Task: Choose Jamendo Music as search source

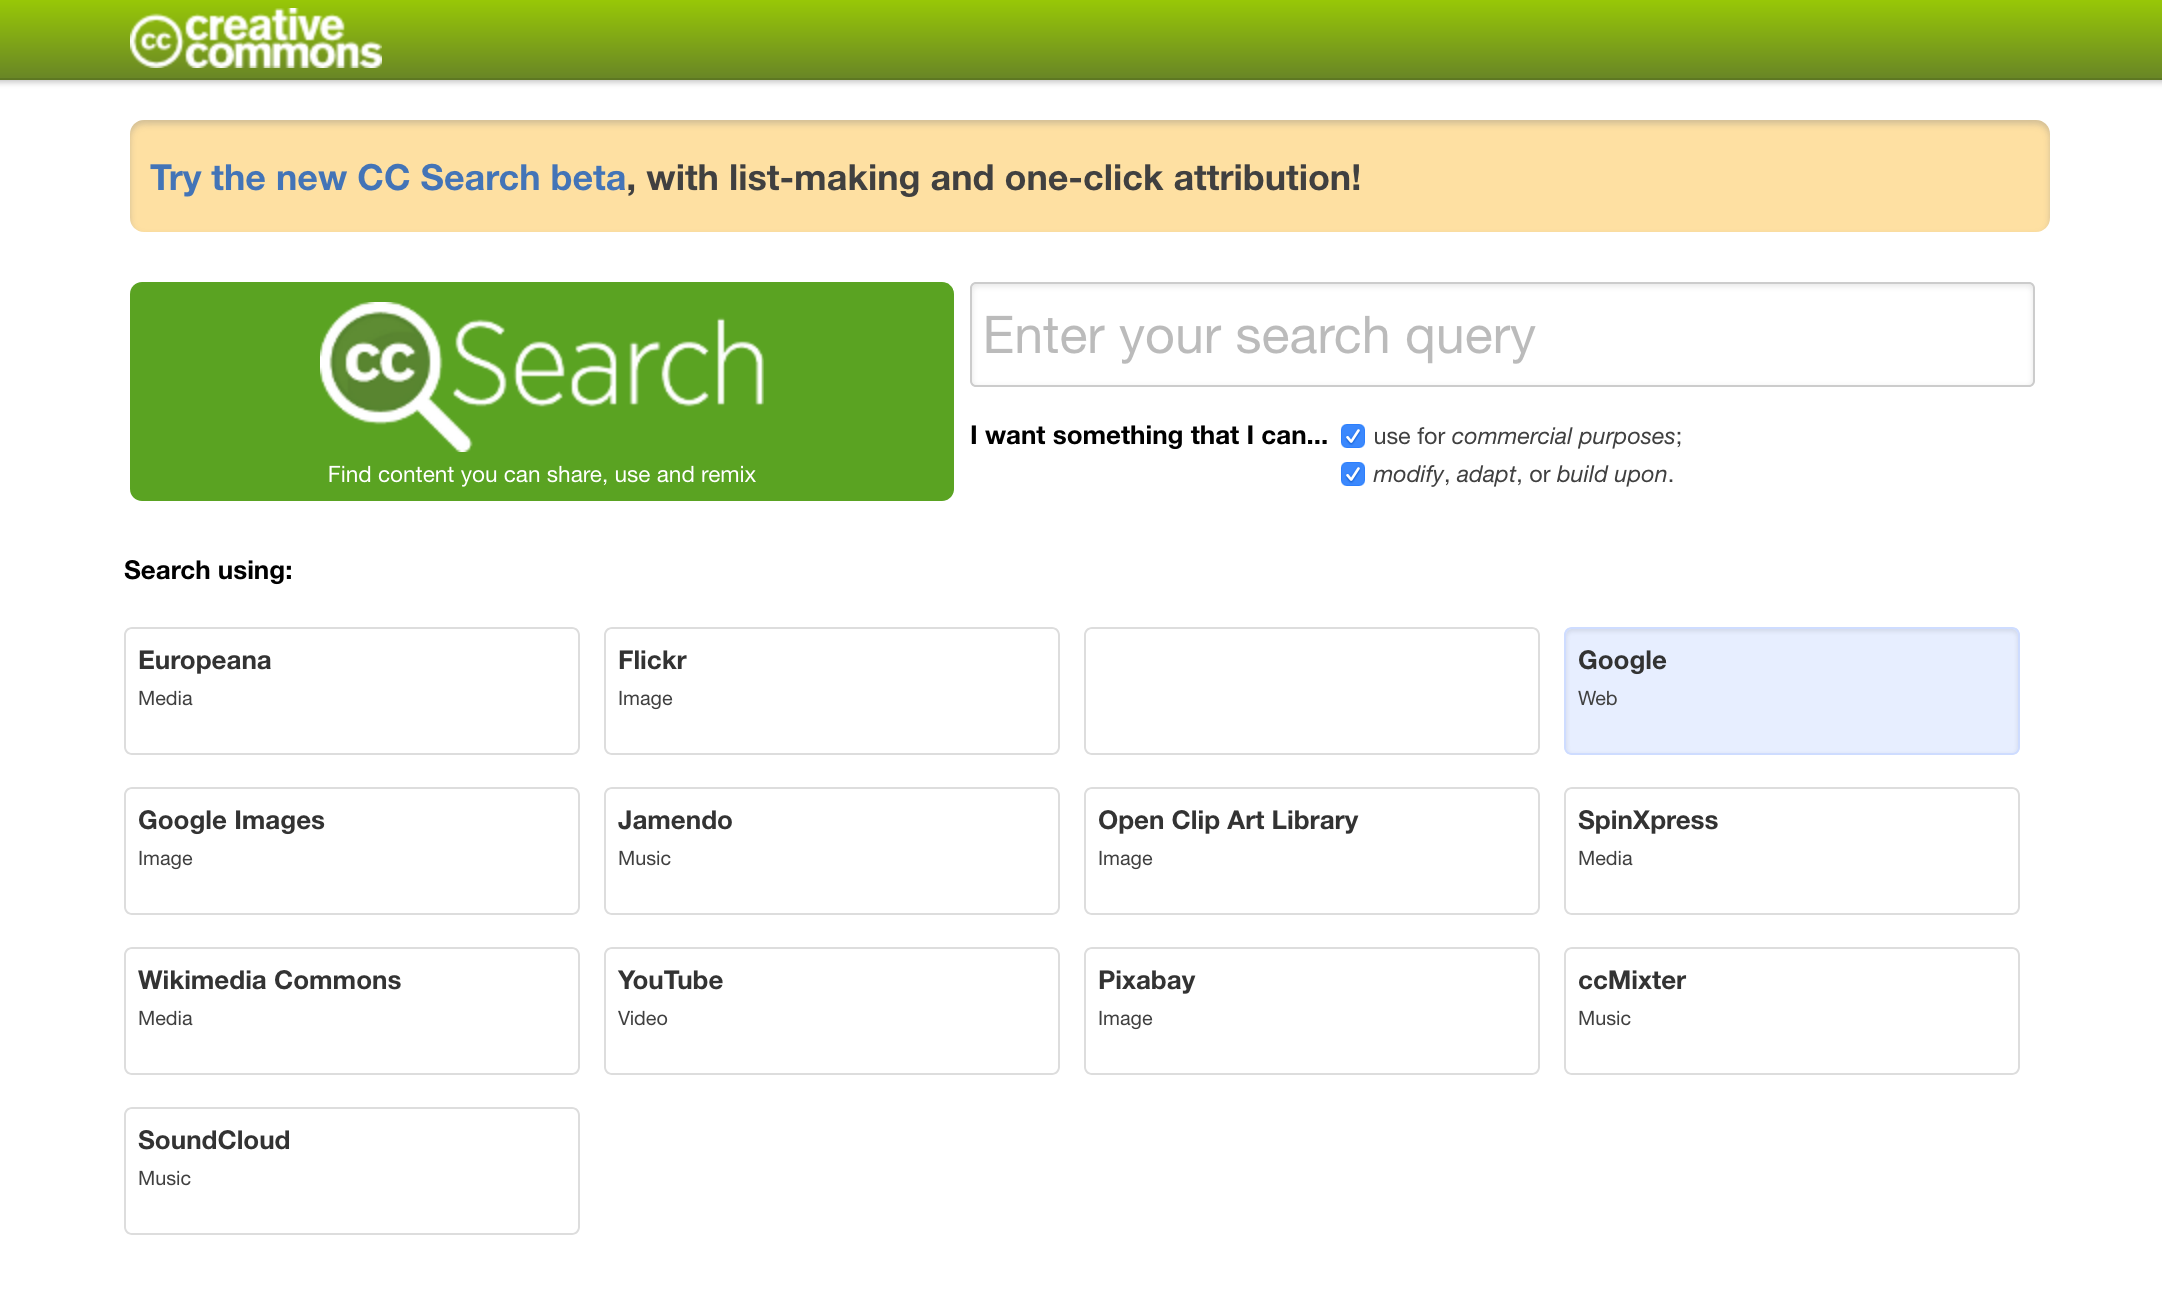Action: (x=832, y=851)
